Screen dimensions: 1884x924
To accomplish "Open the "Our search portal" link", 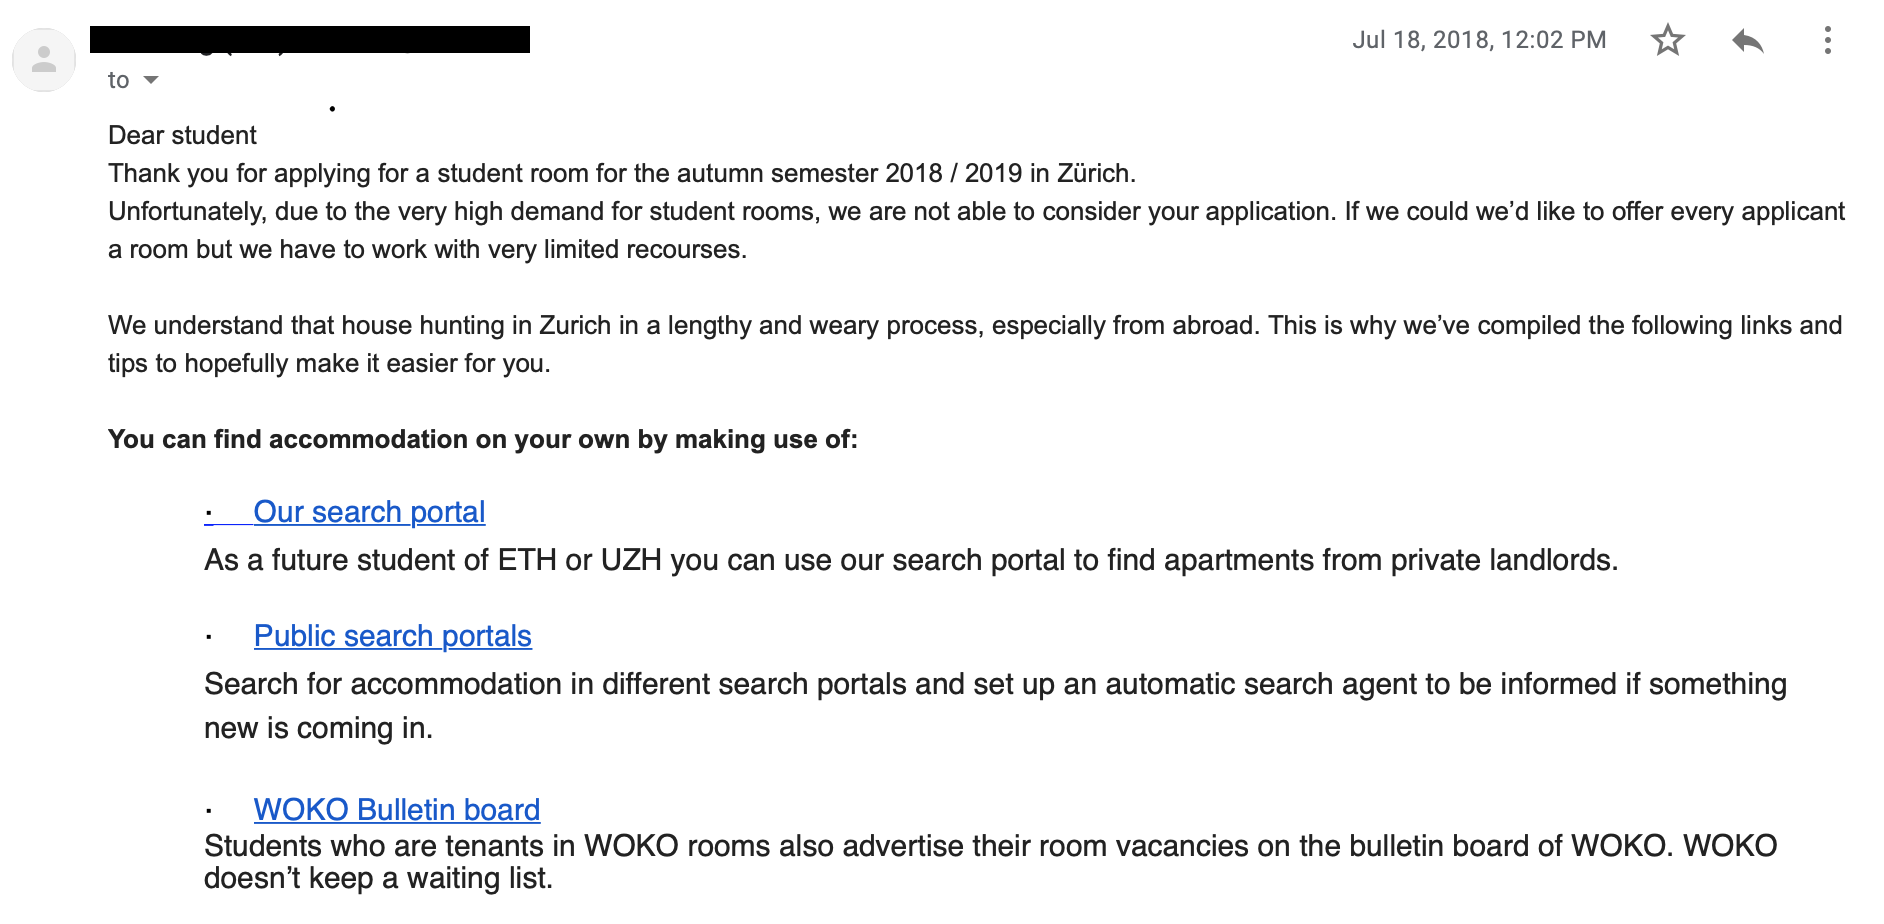I will pos(369,512).
